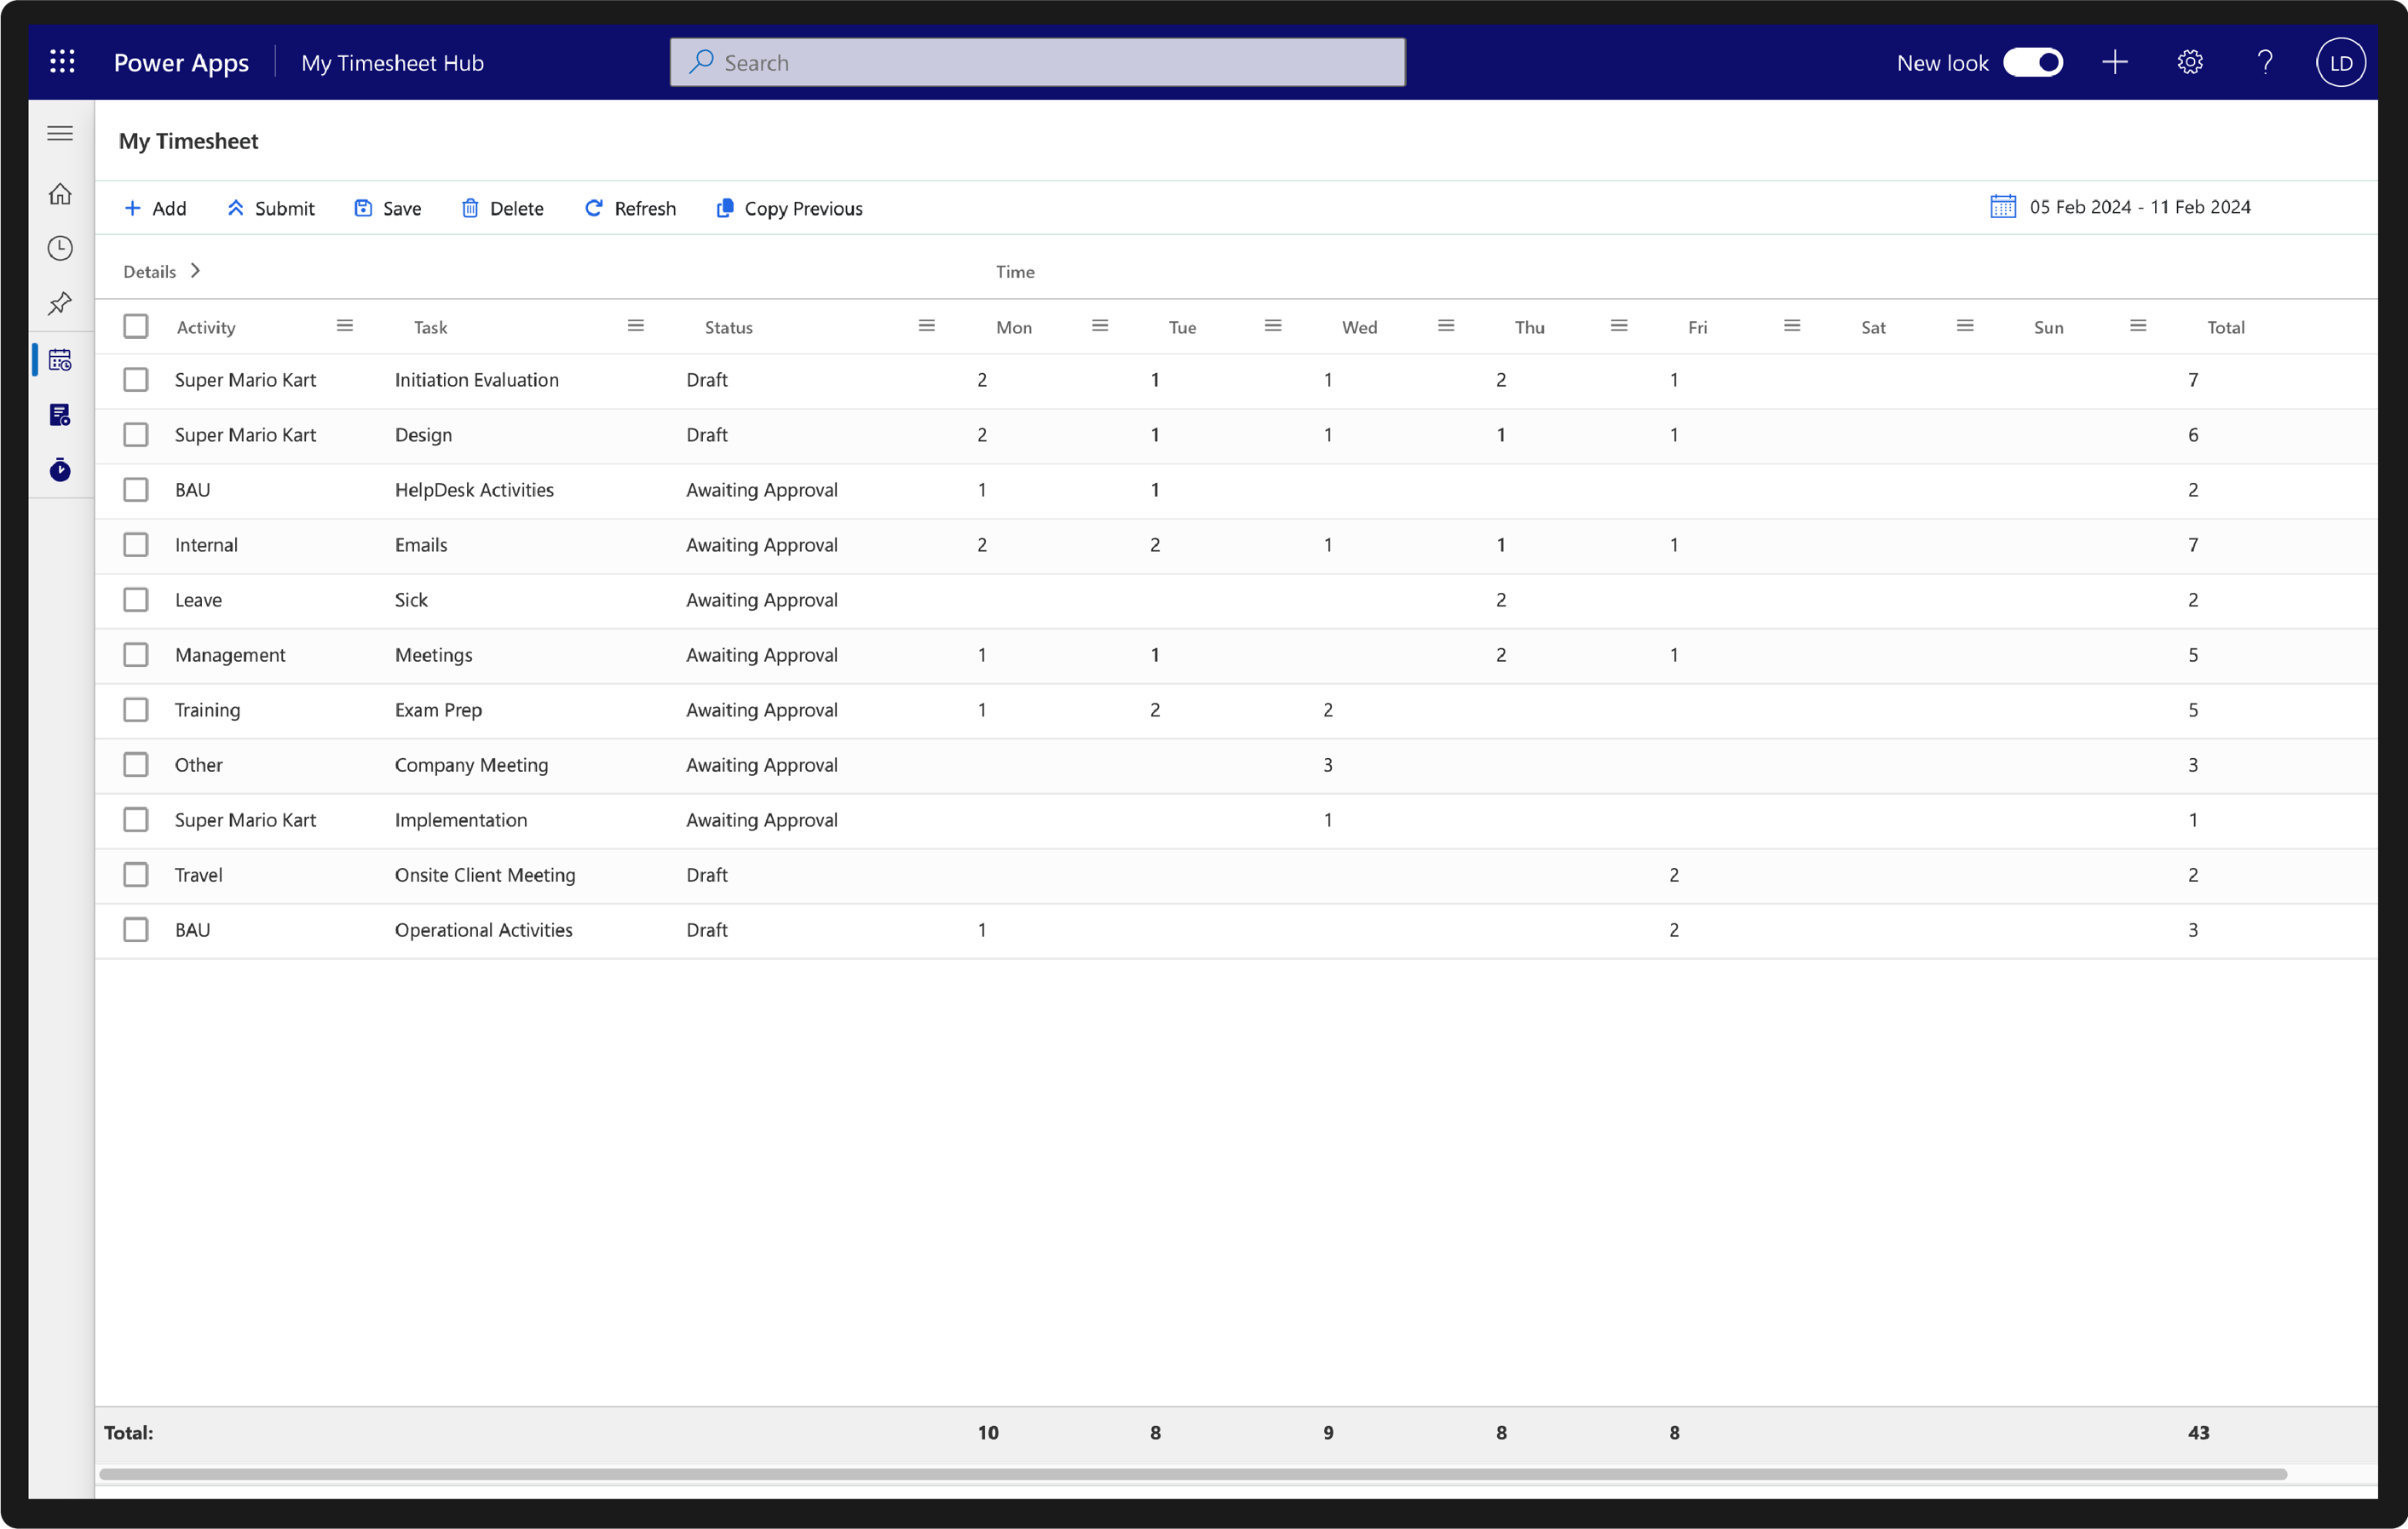The image size is (2408, 1529).
Task: Click Copy Previous
Action: coord(789,207)
